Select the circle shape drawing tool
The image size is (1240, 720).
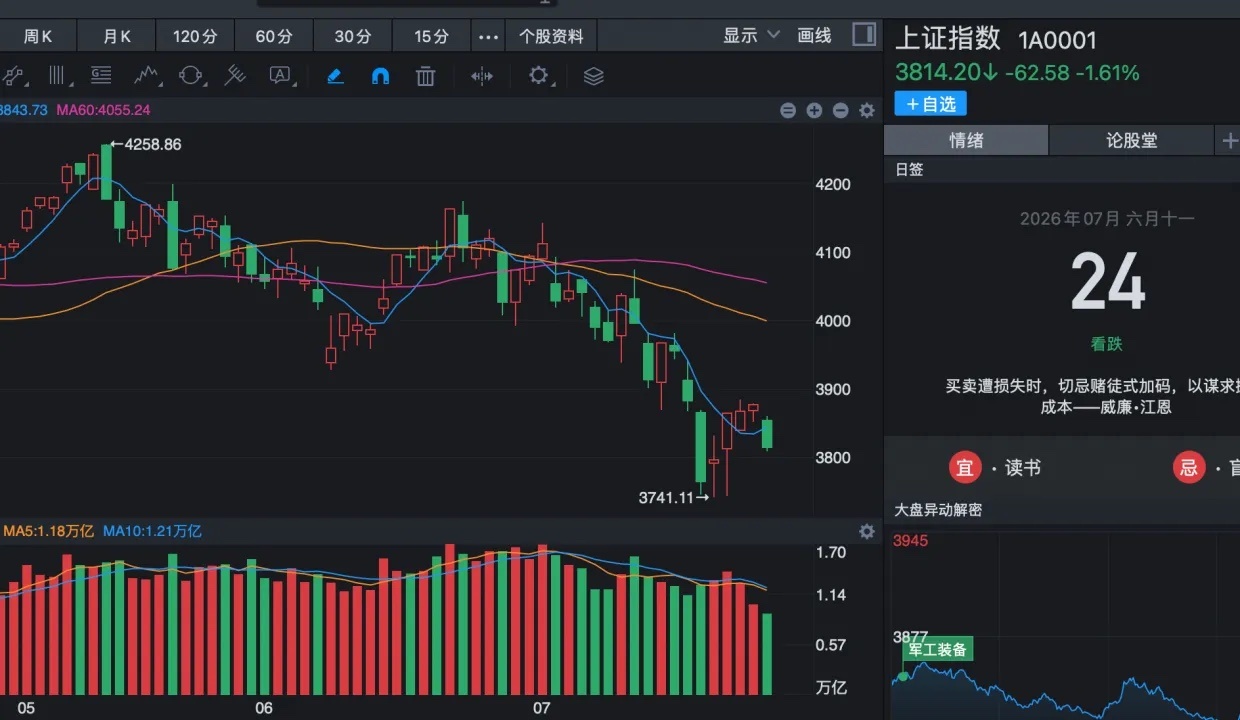tap(190, 76)
